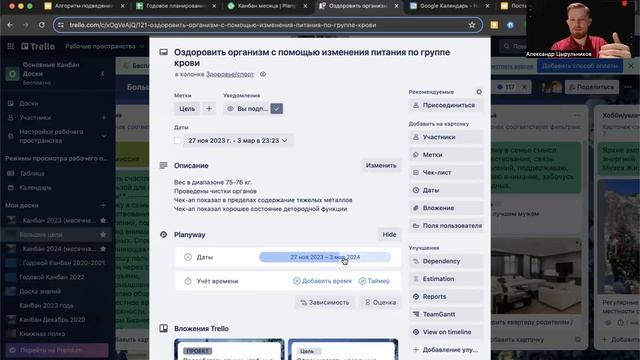
Task: Open 'Доска знаний' board
Action: click(x=40, y=291)
